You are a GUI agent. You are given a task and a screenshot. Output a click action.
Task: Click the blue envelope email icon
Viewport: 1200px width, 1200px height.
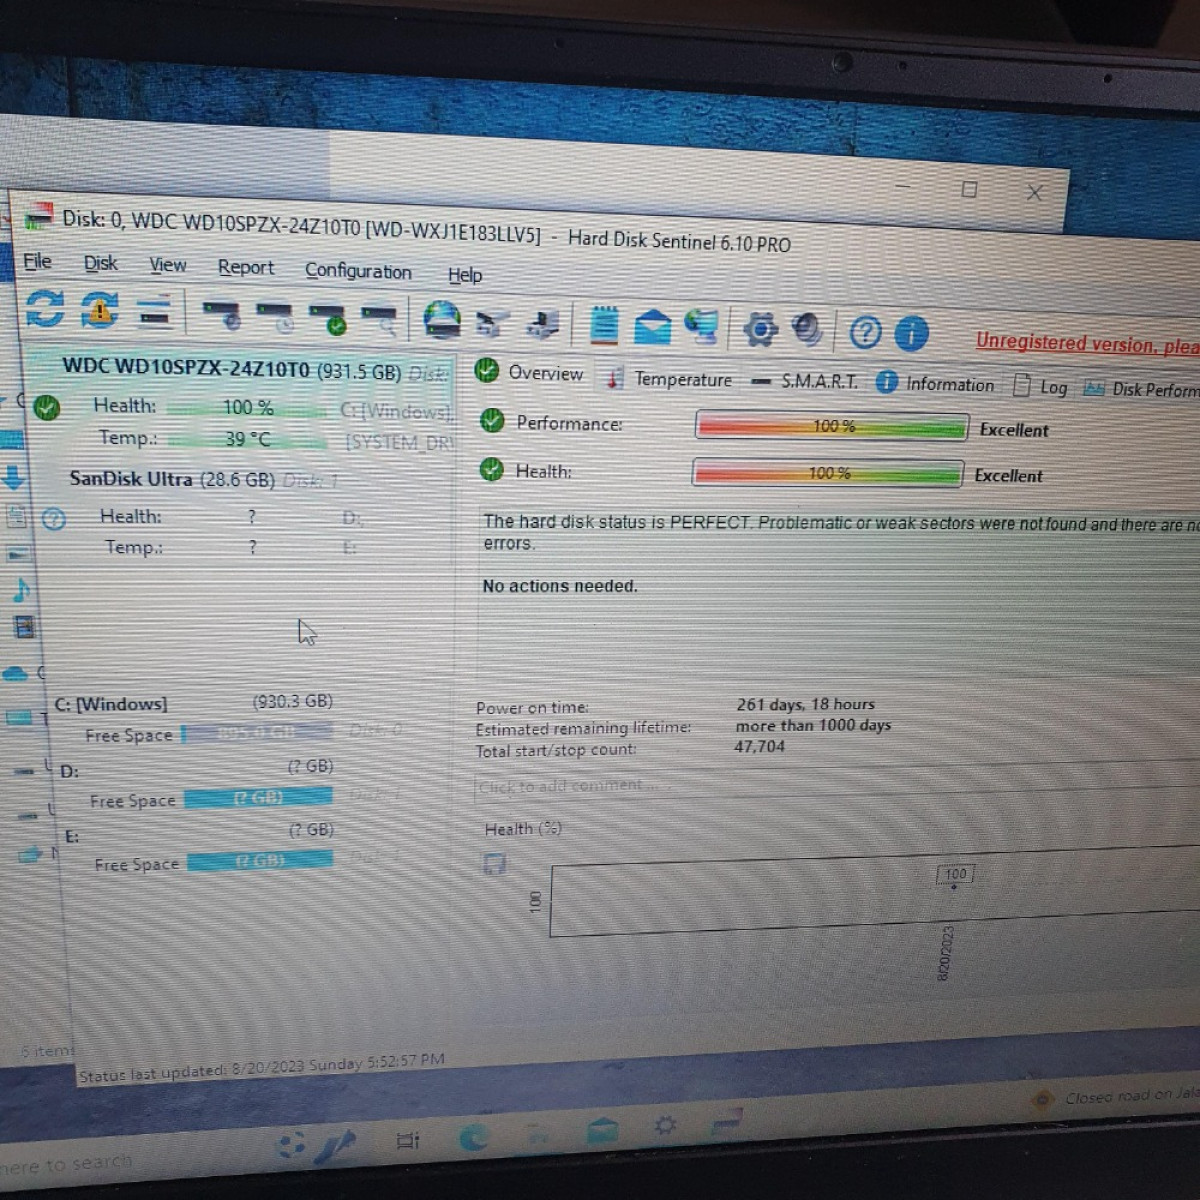pyautogui.click(x=652, y=327)
